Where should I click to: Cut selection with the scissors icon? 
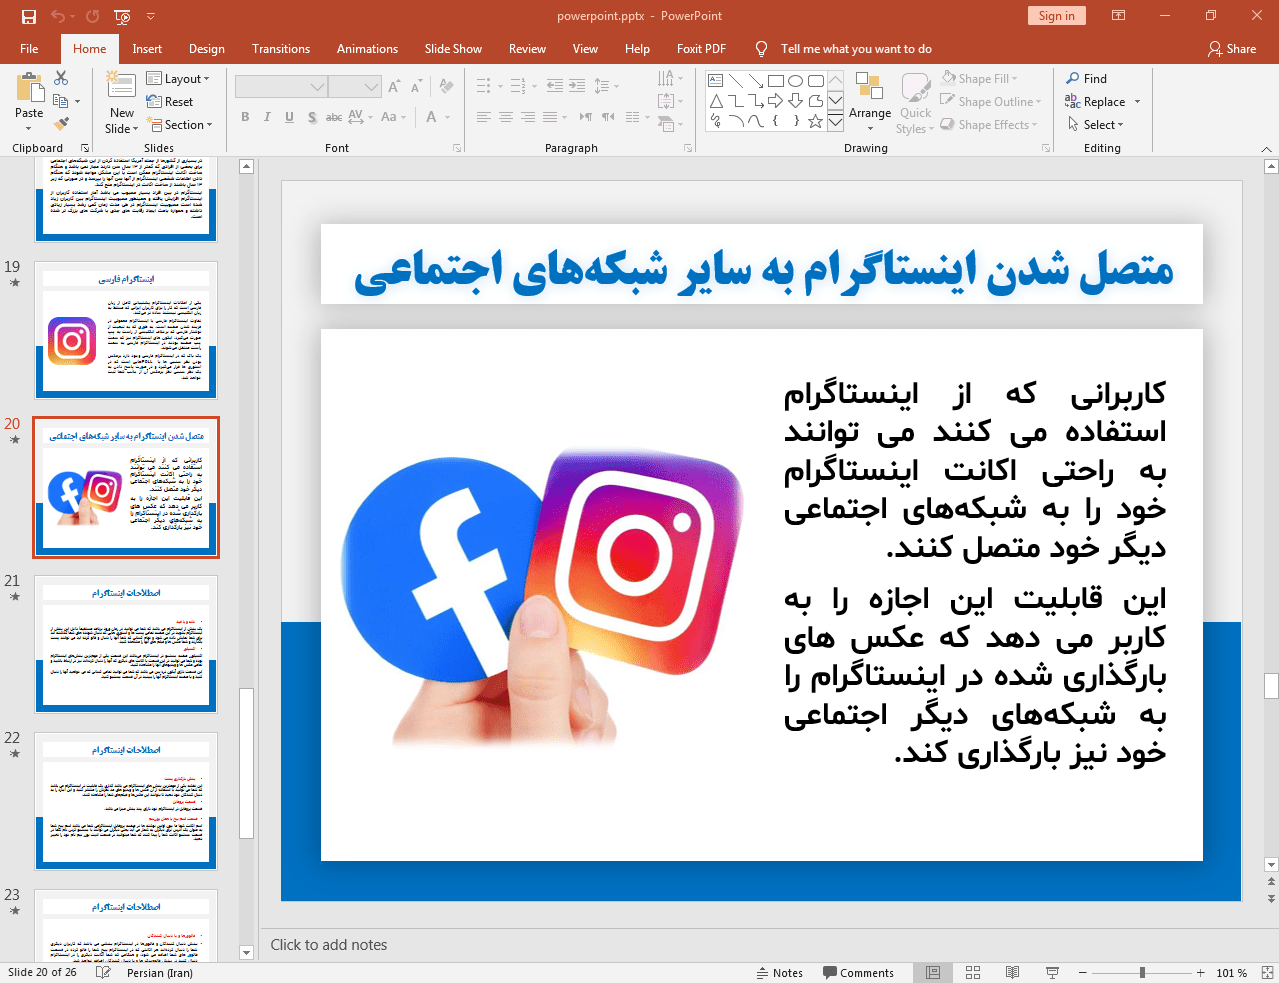(61, 78)
